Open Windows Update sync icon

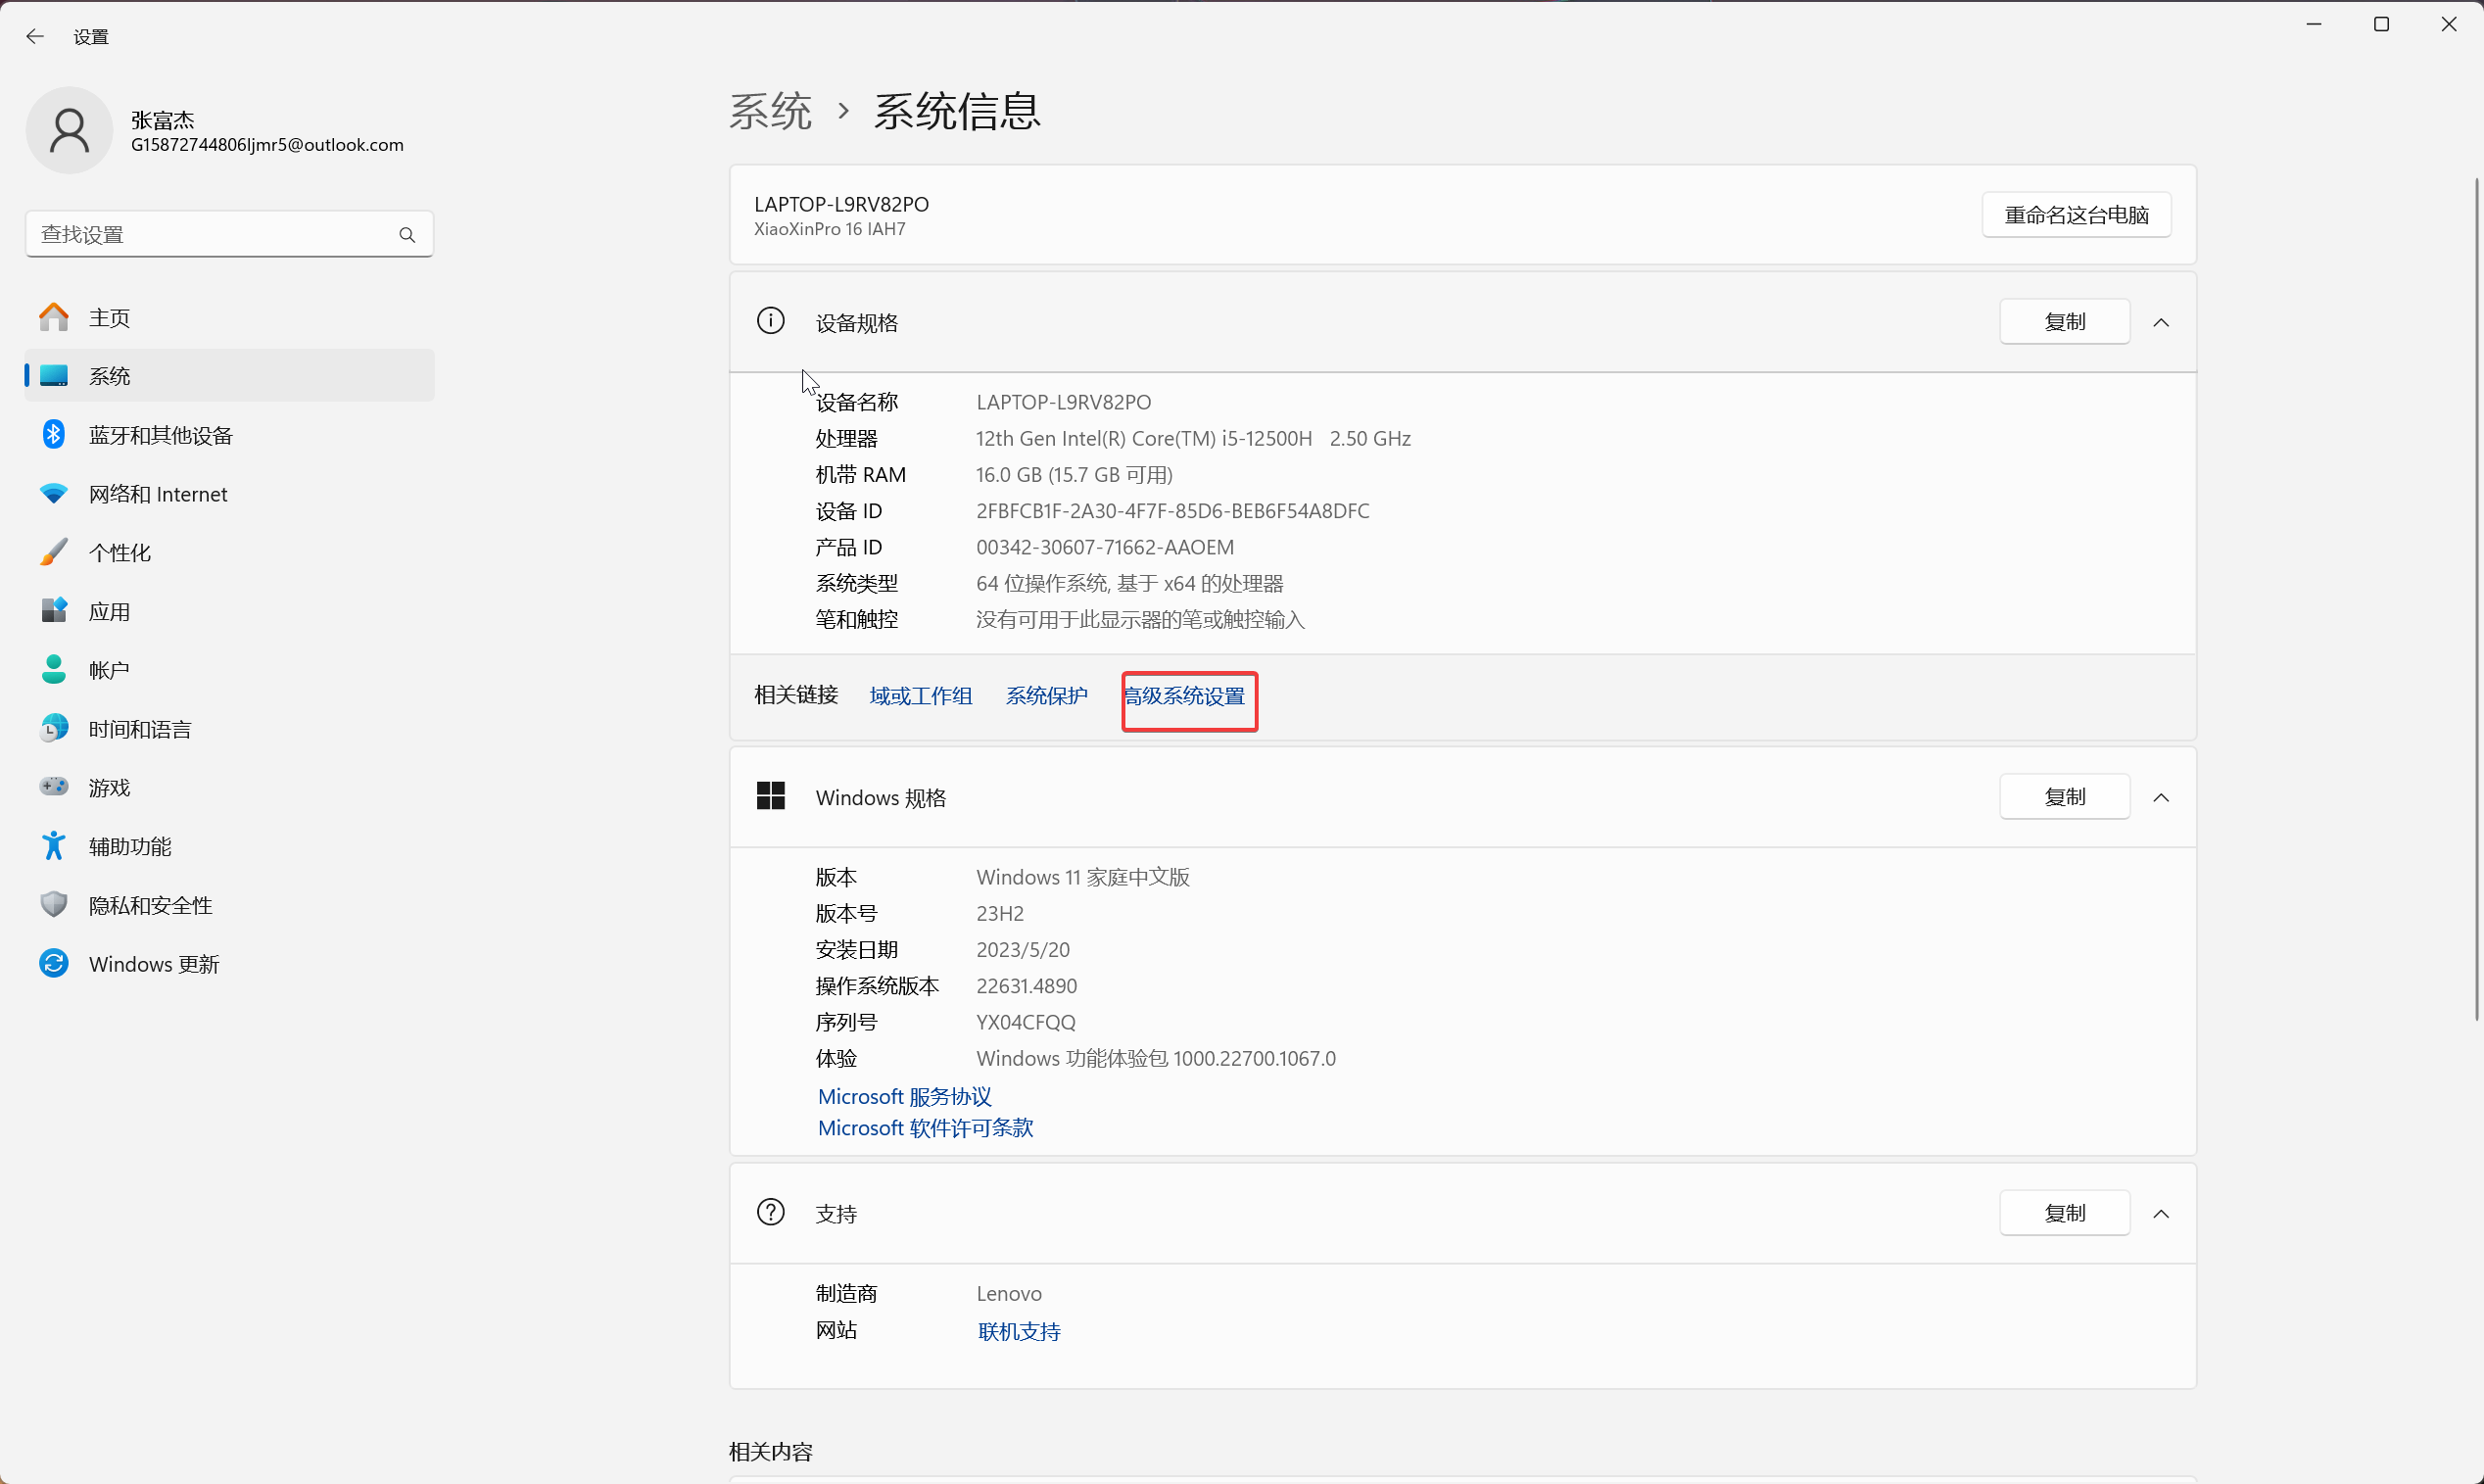(x=54, y=964)
